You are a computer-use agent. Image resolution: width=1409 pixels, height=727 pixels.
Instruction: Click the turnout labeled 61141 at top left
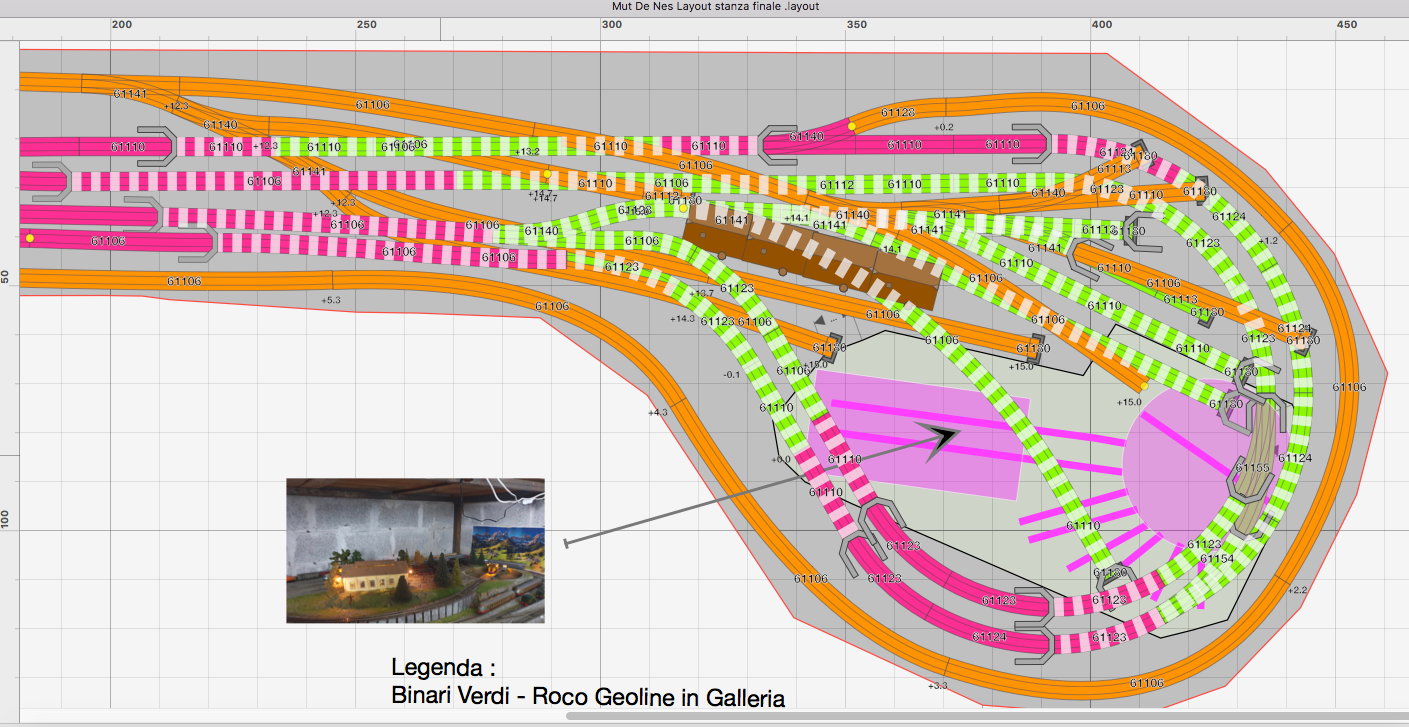tap(130, 94)
